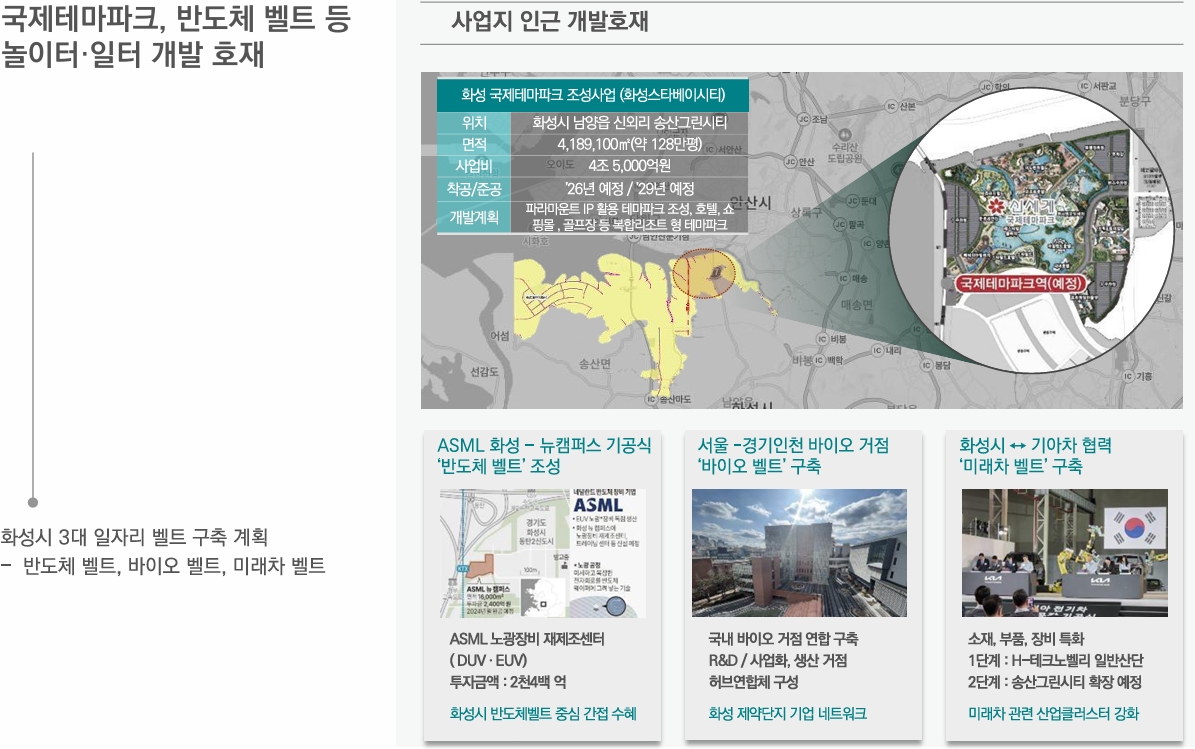Click the area value '4,189,100㎡(약 128만평)'

pyautogui.click(x=630, y=144)
